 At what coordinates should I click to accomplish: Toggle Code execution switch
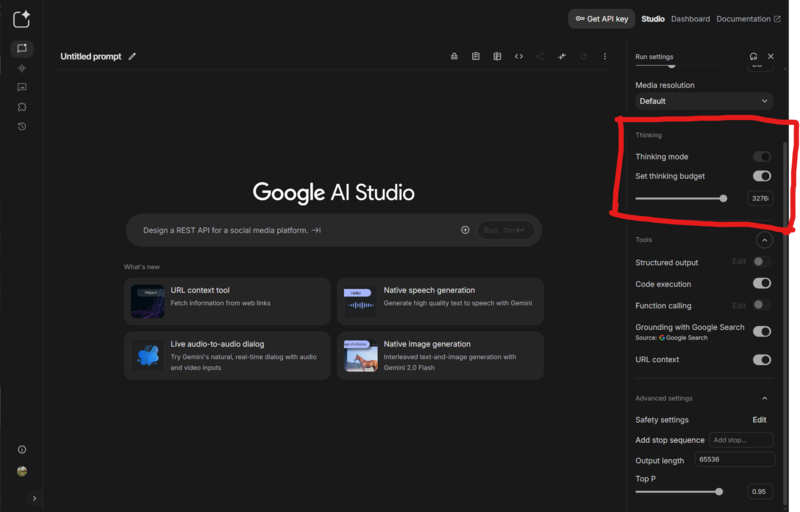(762, 283)
